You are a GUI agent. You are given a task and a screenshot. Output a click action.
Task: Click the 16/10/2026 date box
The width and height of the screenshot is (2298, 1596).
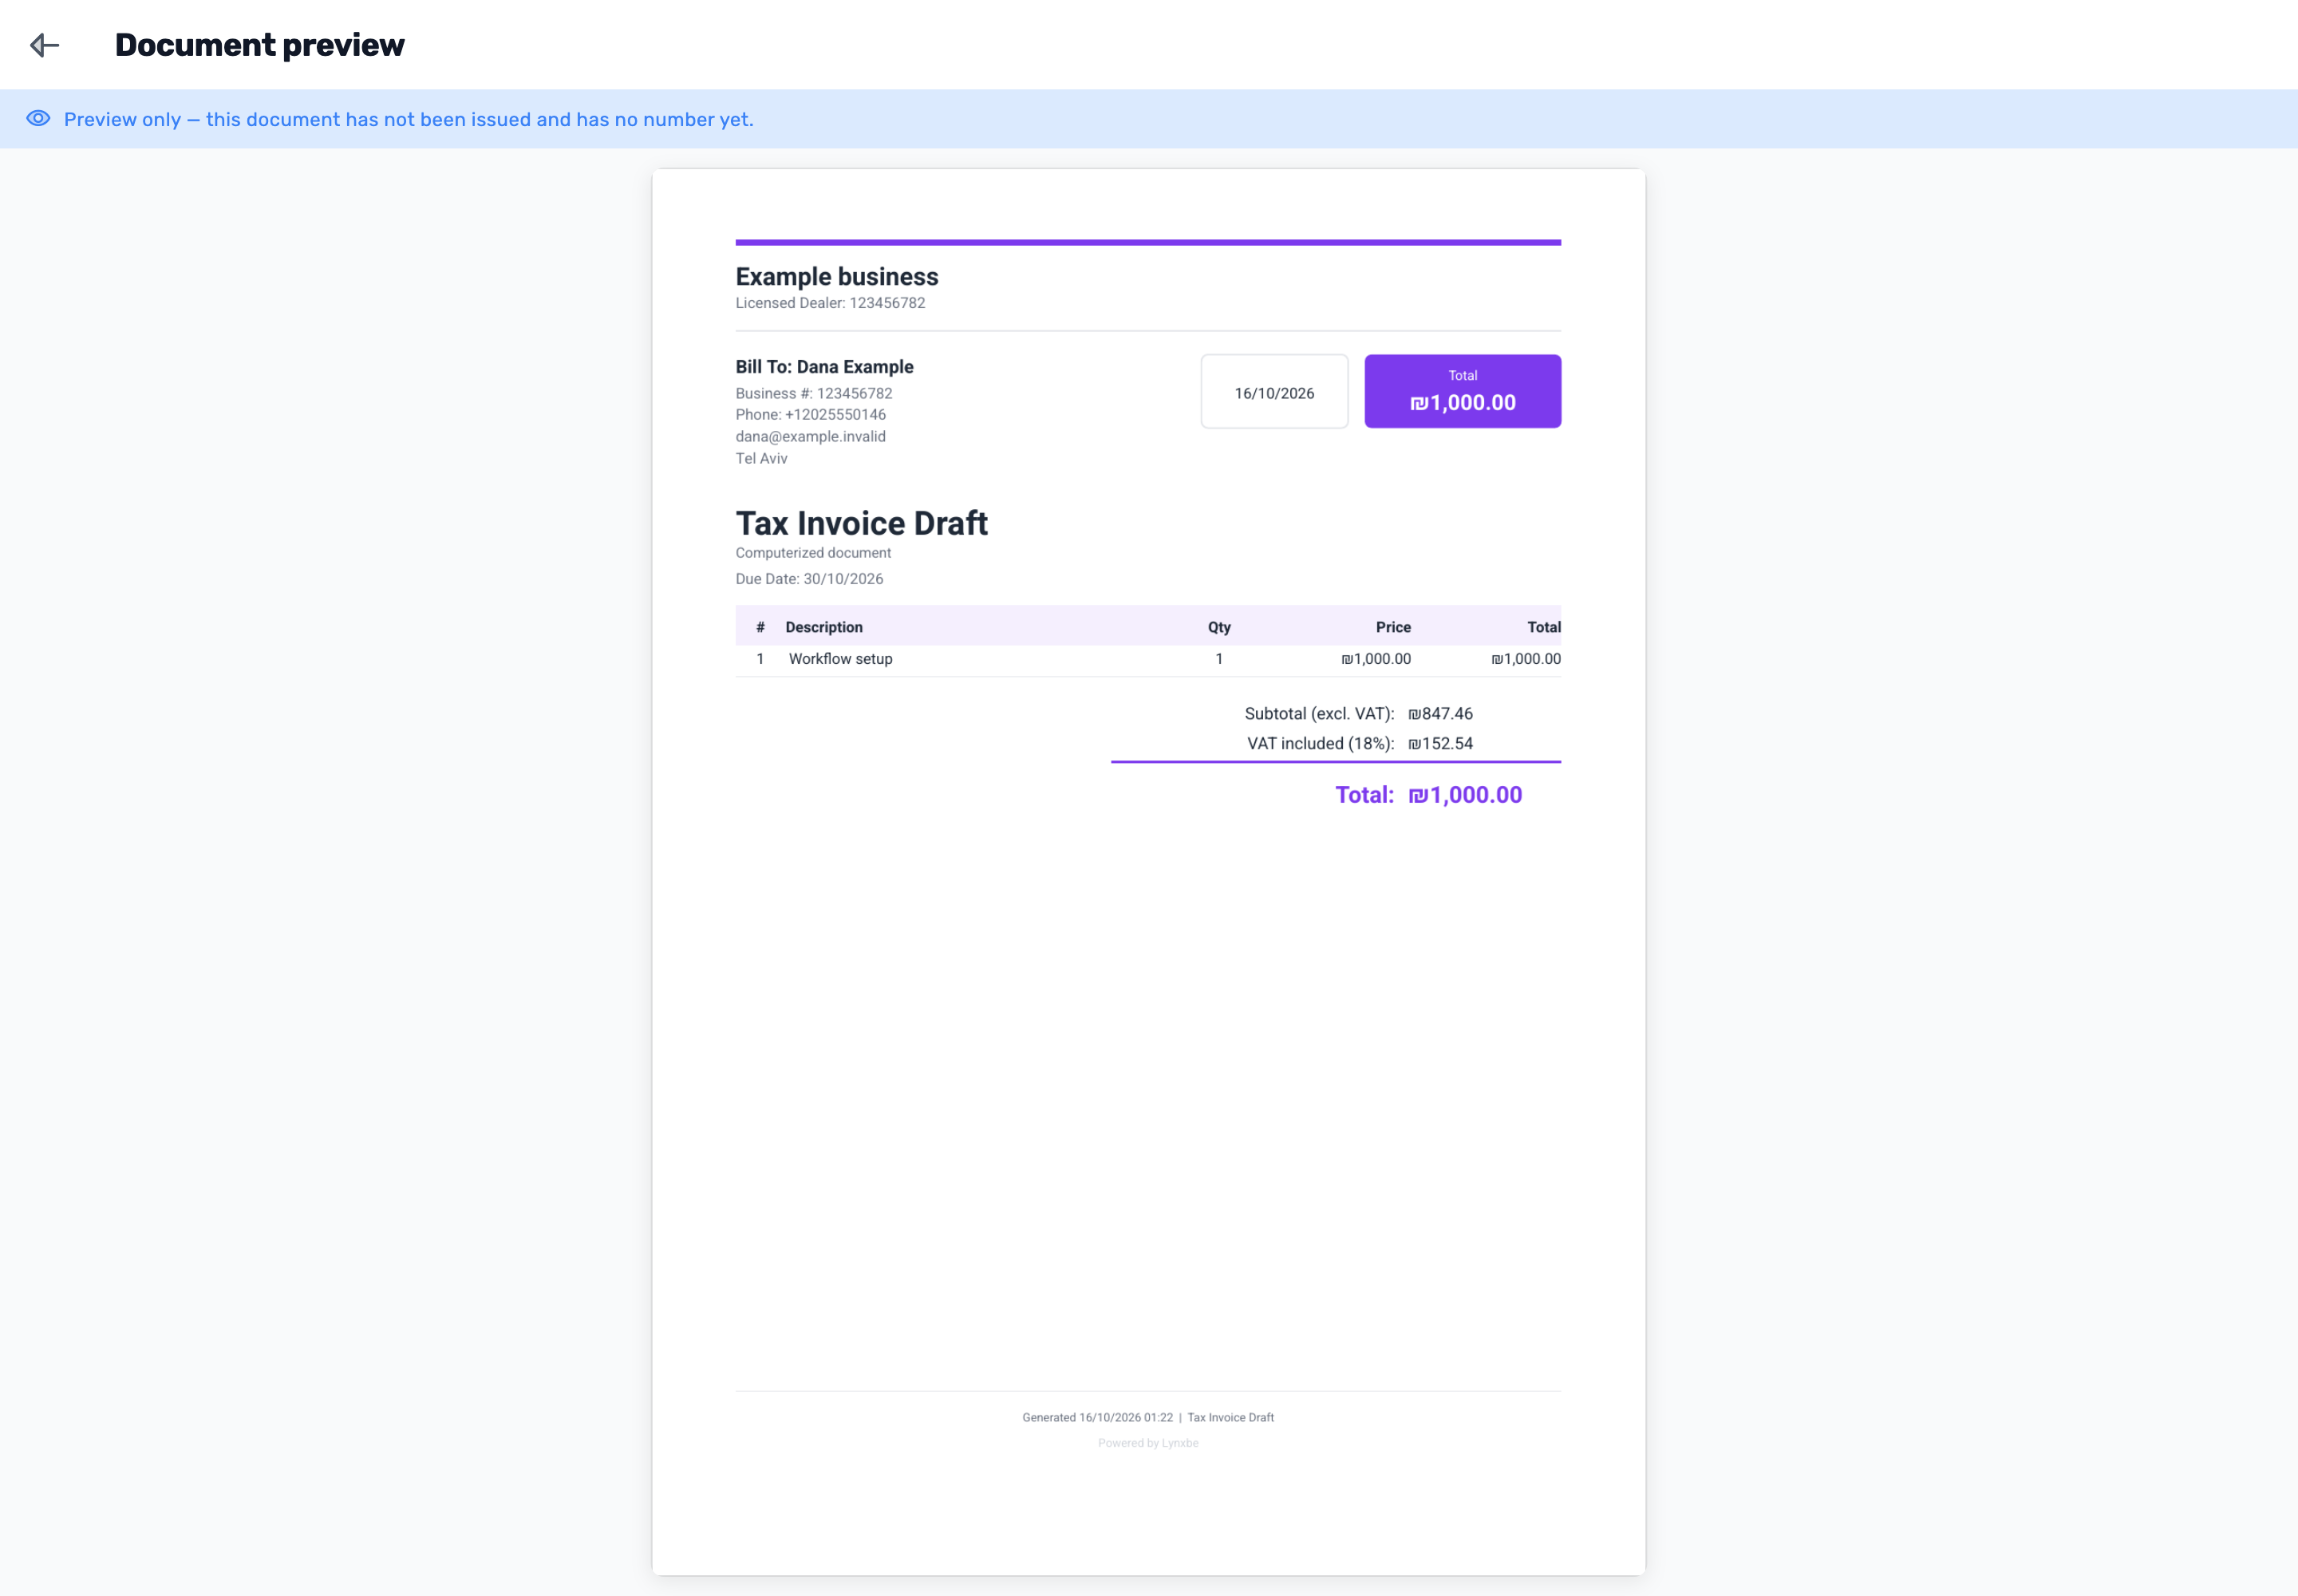(x=1274, y=392)
